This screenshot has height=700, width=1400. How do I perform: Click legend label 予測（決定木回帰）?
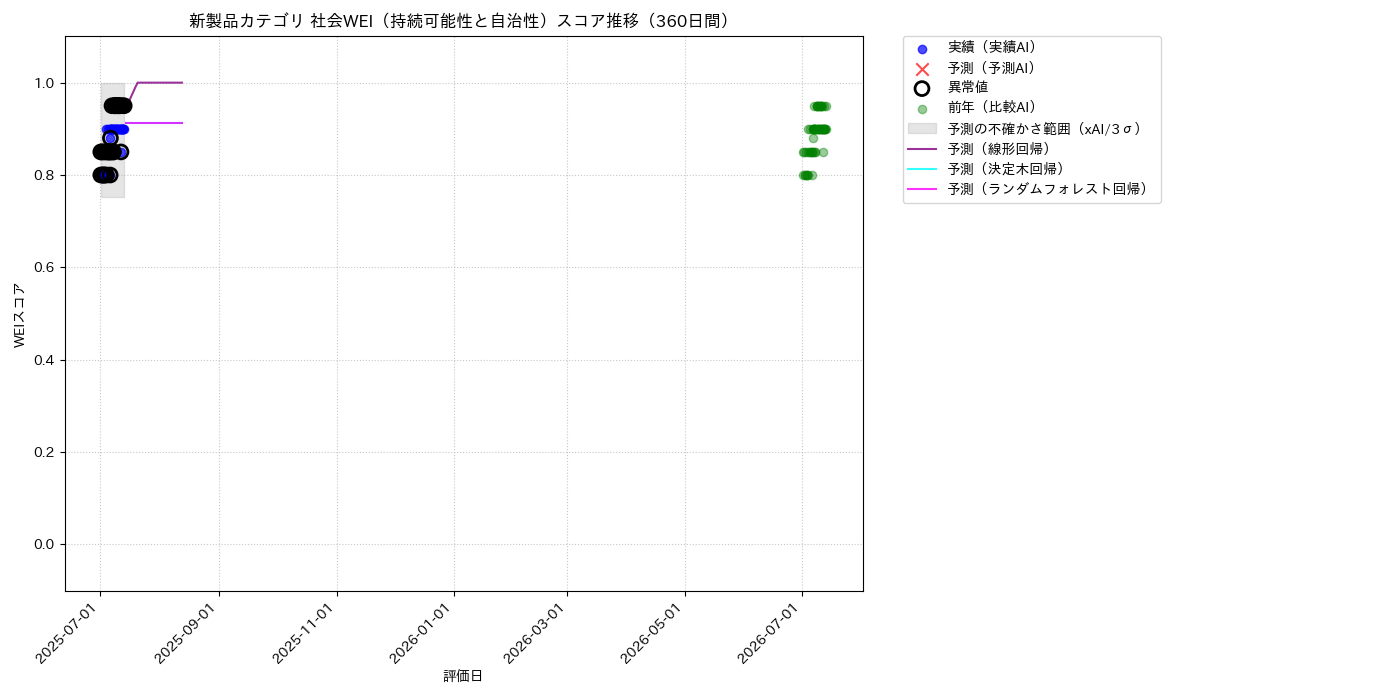1010,169
